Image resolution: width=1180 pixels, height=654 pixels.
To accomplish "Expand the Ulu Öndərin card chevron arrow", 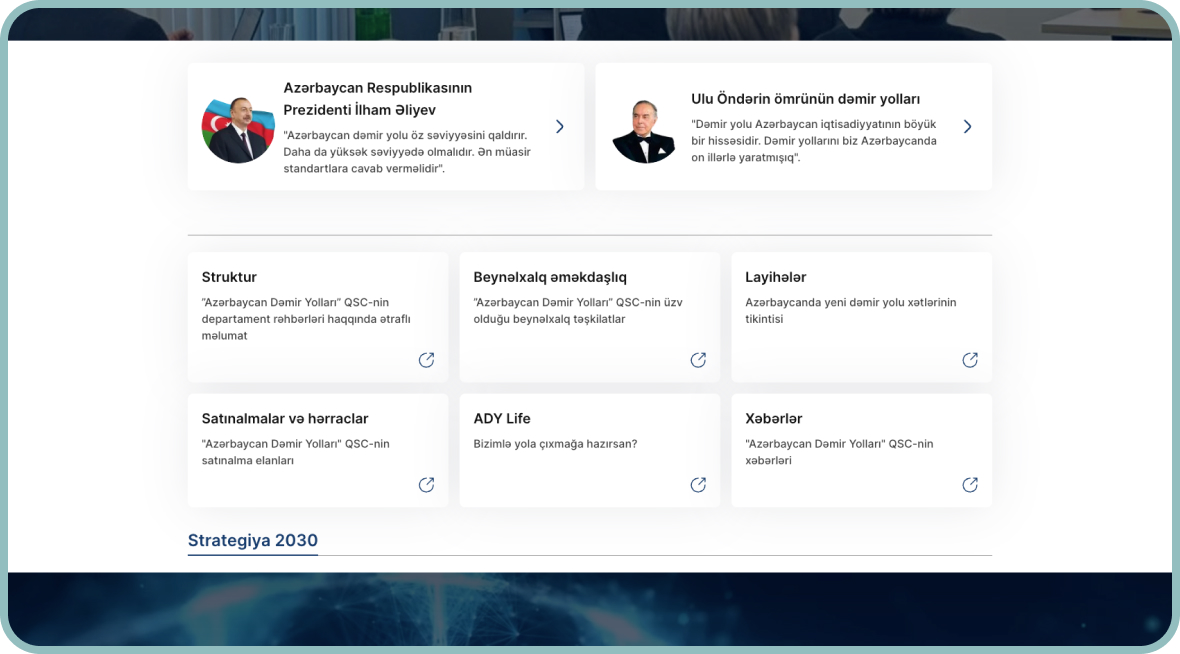I will click(x=967, y=127).
